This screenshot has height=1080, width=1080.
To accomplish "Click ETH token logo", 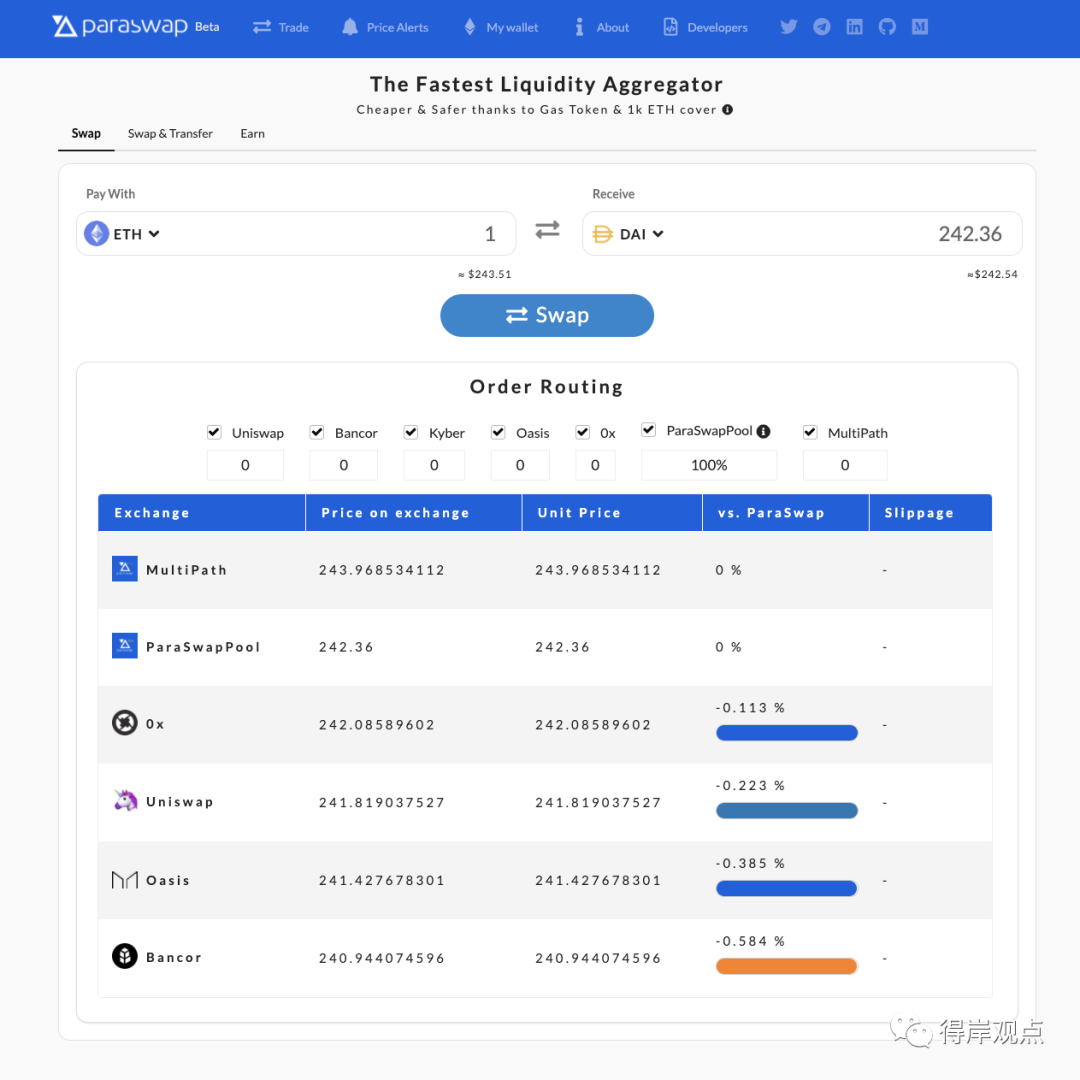I will point(96,233).
